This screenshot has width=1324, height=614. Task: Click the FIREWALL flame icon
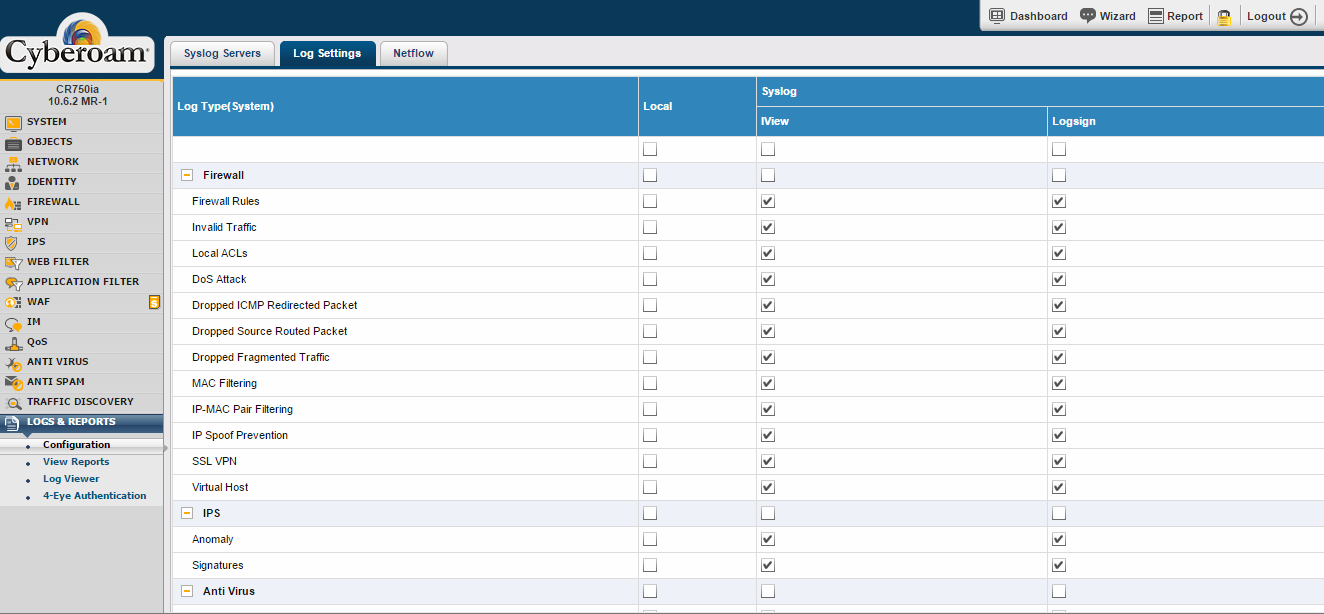pyautogui.click(x=13, y=203)
